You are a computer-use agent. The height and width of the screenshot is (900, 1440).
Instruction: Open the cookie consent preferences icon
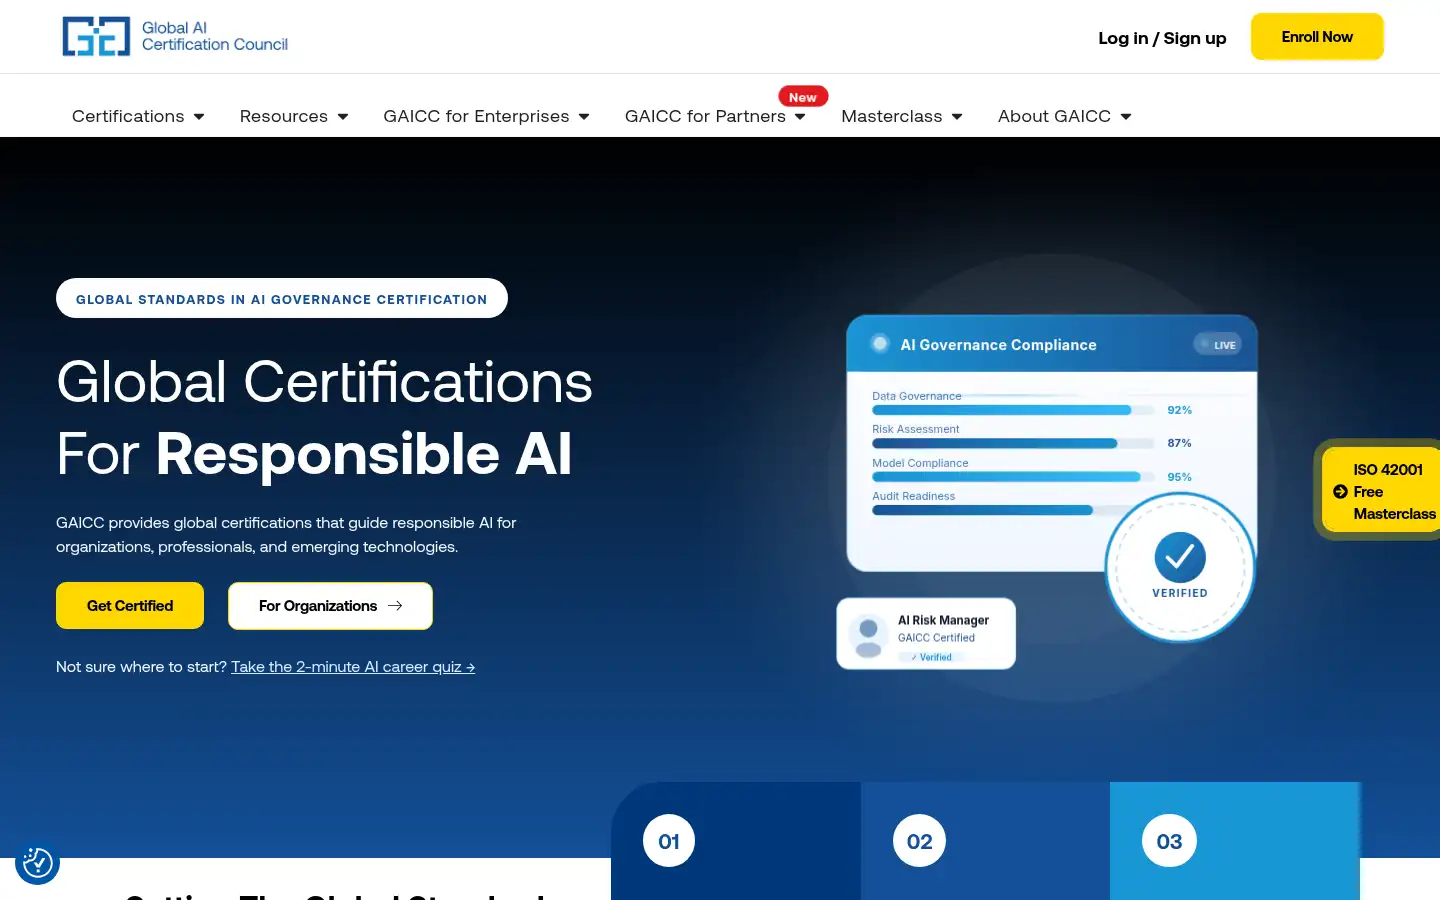click(37, 862)
